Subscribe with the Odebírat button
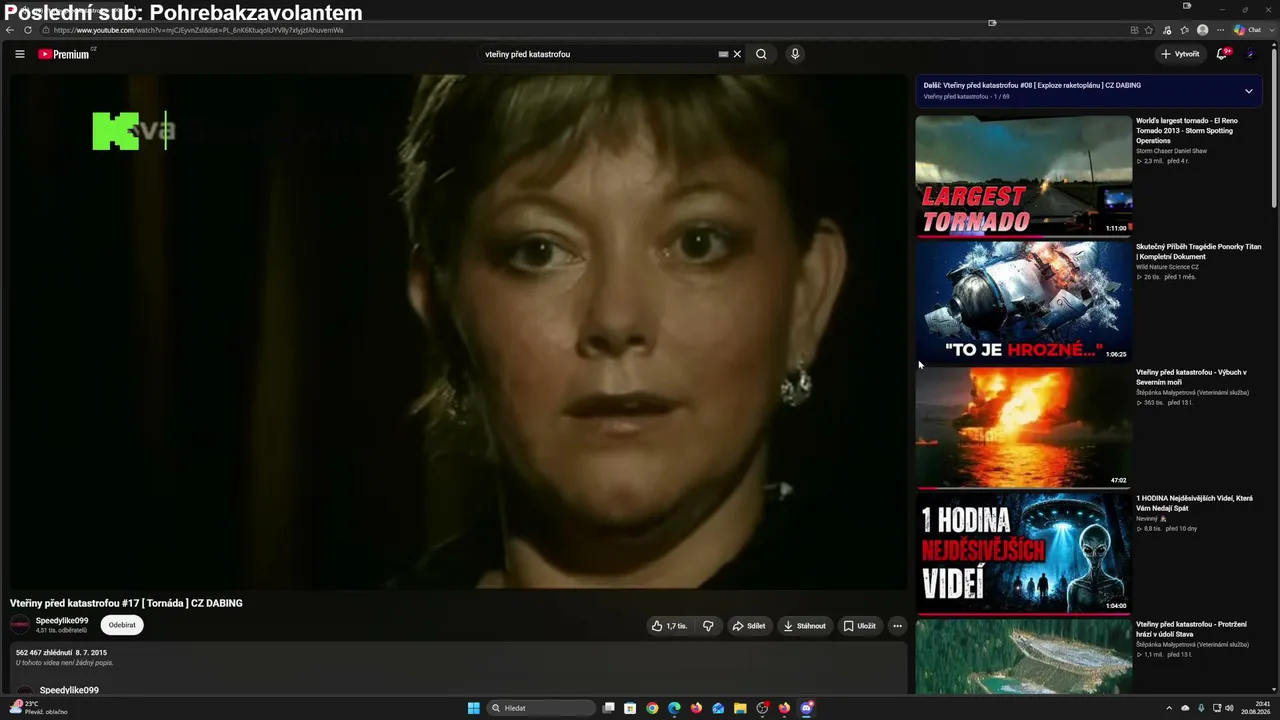Image resolution: width=1280 pixels, height=720 pixels. pos(122,625)
